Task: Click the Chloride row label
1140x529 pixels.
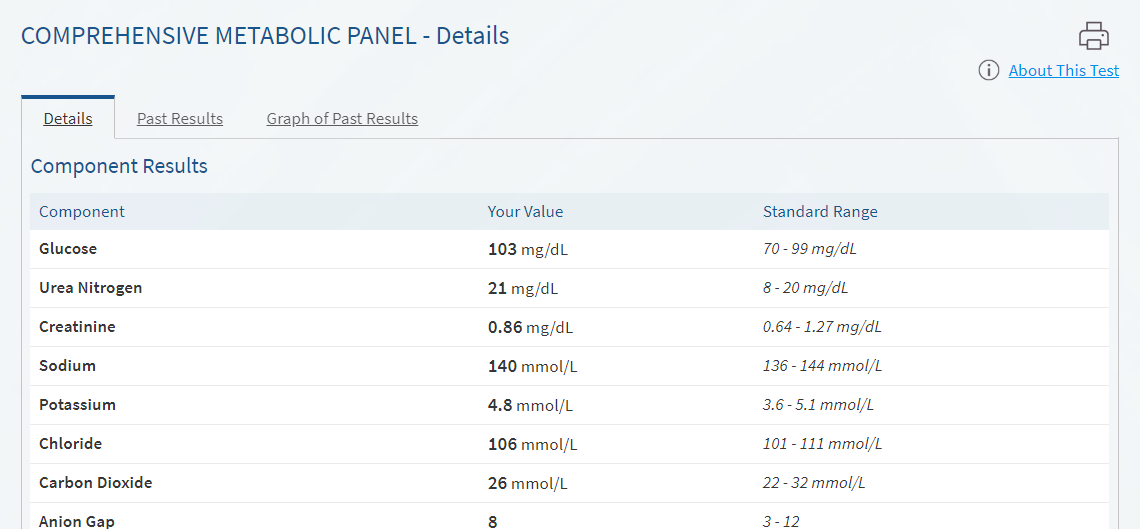Action: [71, 444]
